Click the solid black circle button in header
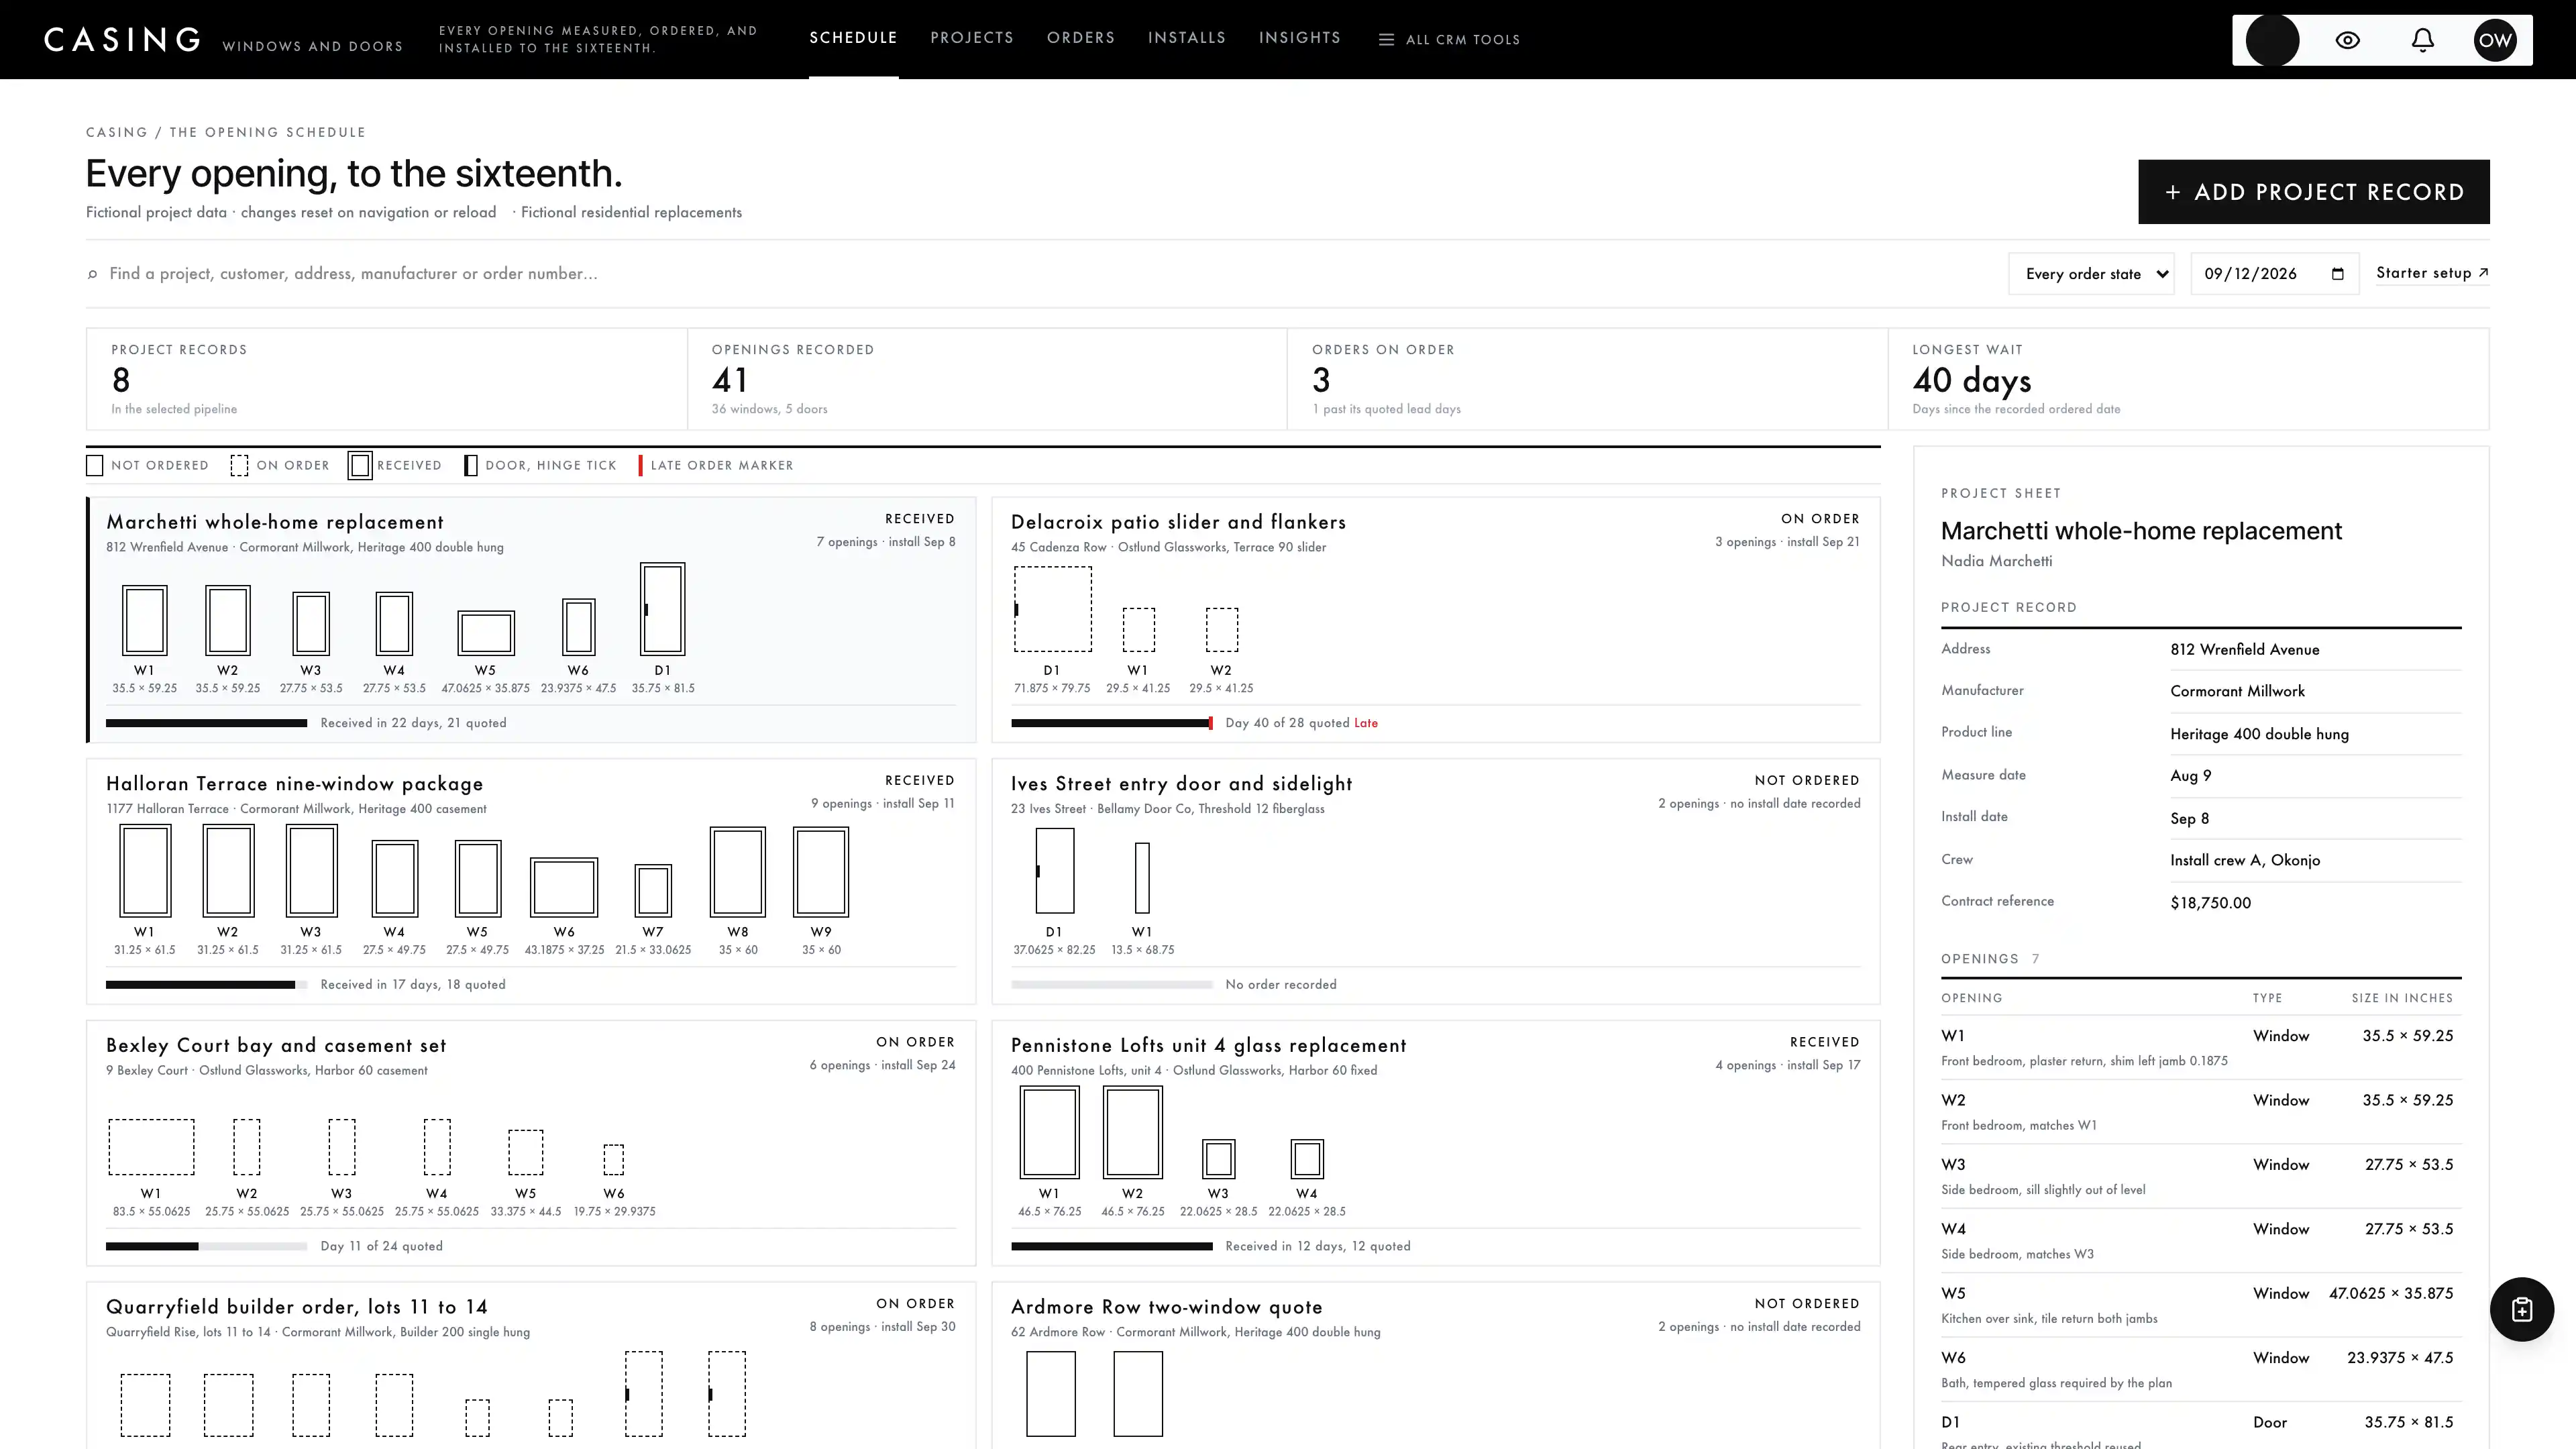This screenshot has height=1449, width=2576. [x=2272, y=40]
